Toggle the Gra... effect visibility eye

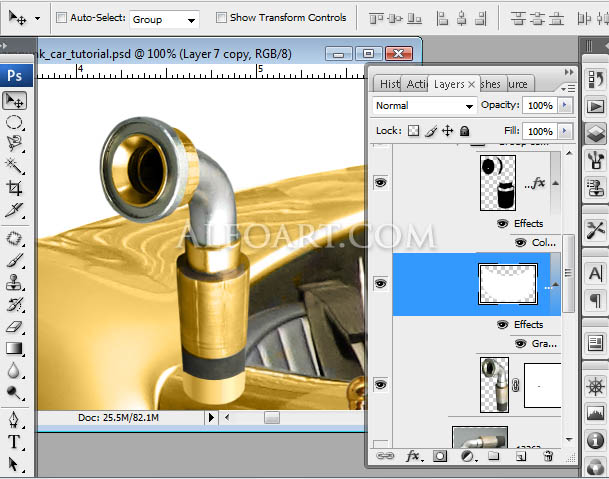pyautogui.click(x=520, y=344)
